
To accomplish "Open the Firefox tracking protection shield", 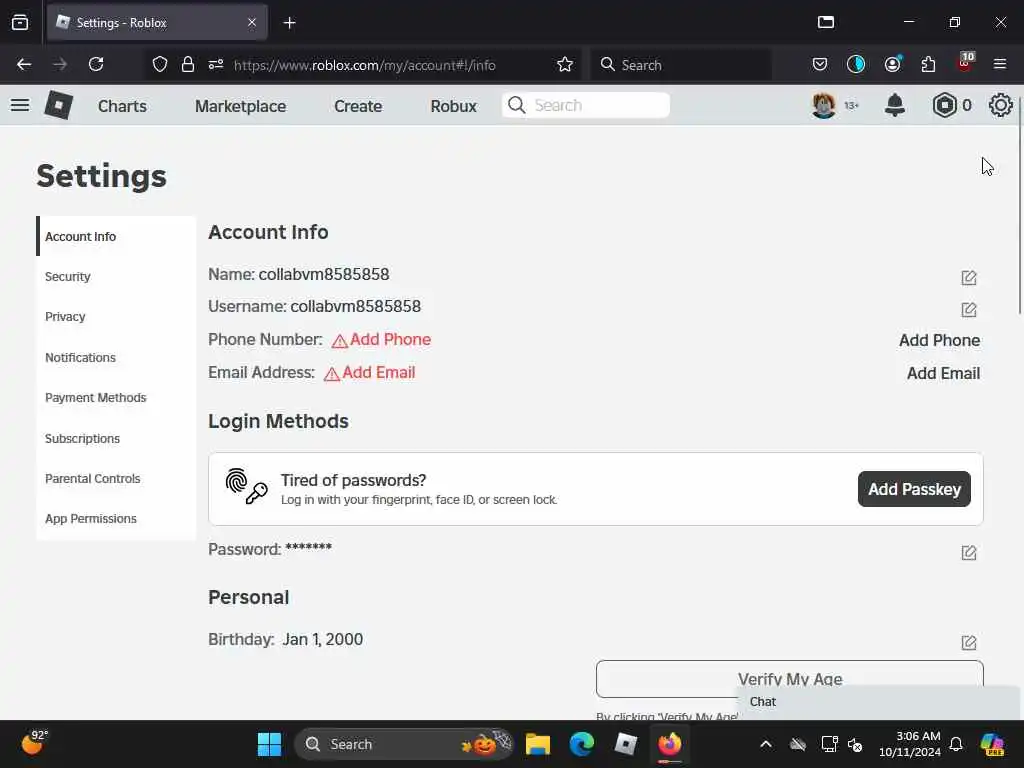I will pos(160,65).
